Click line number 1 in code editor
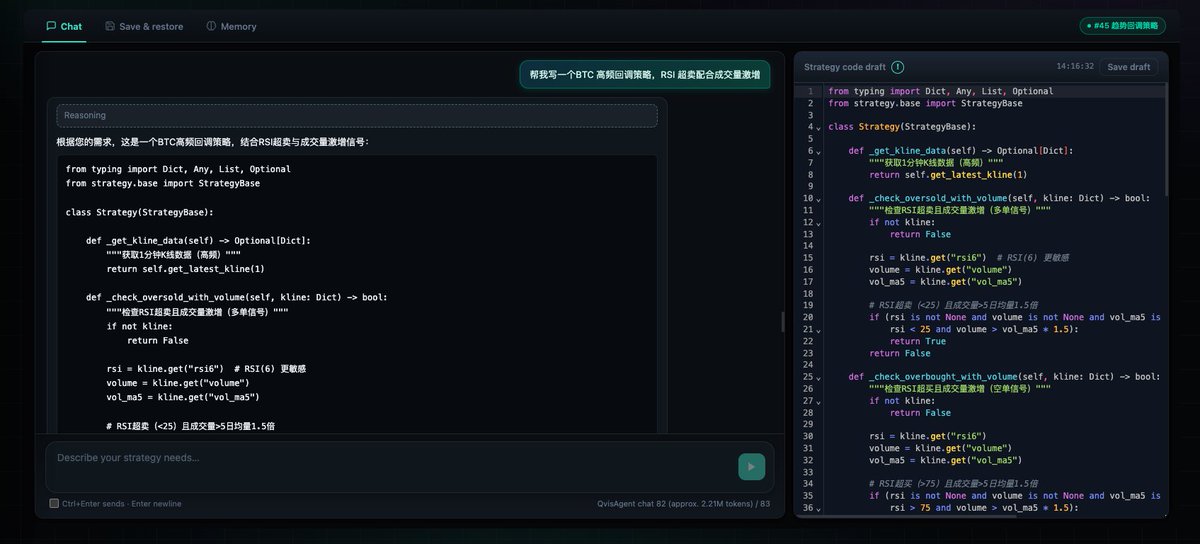Viewport: 1200px width, 544px height. (x=809, y=91)
